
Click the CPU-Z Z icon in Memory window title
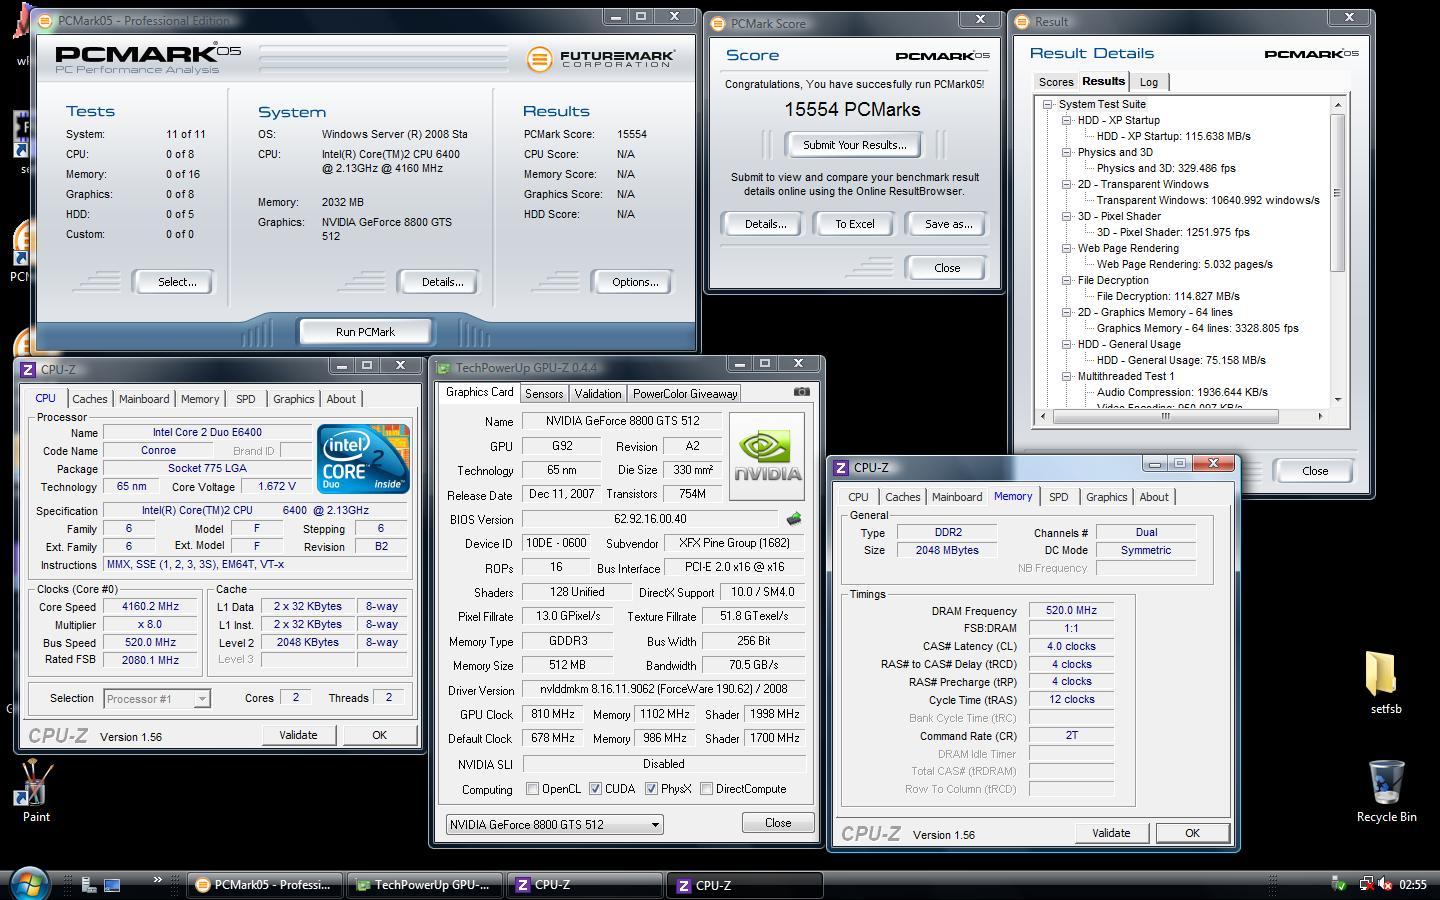(842, 467)
